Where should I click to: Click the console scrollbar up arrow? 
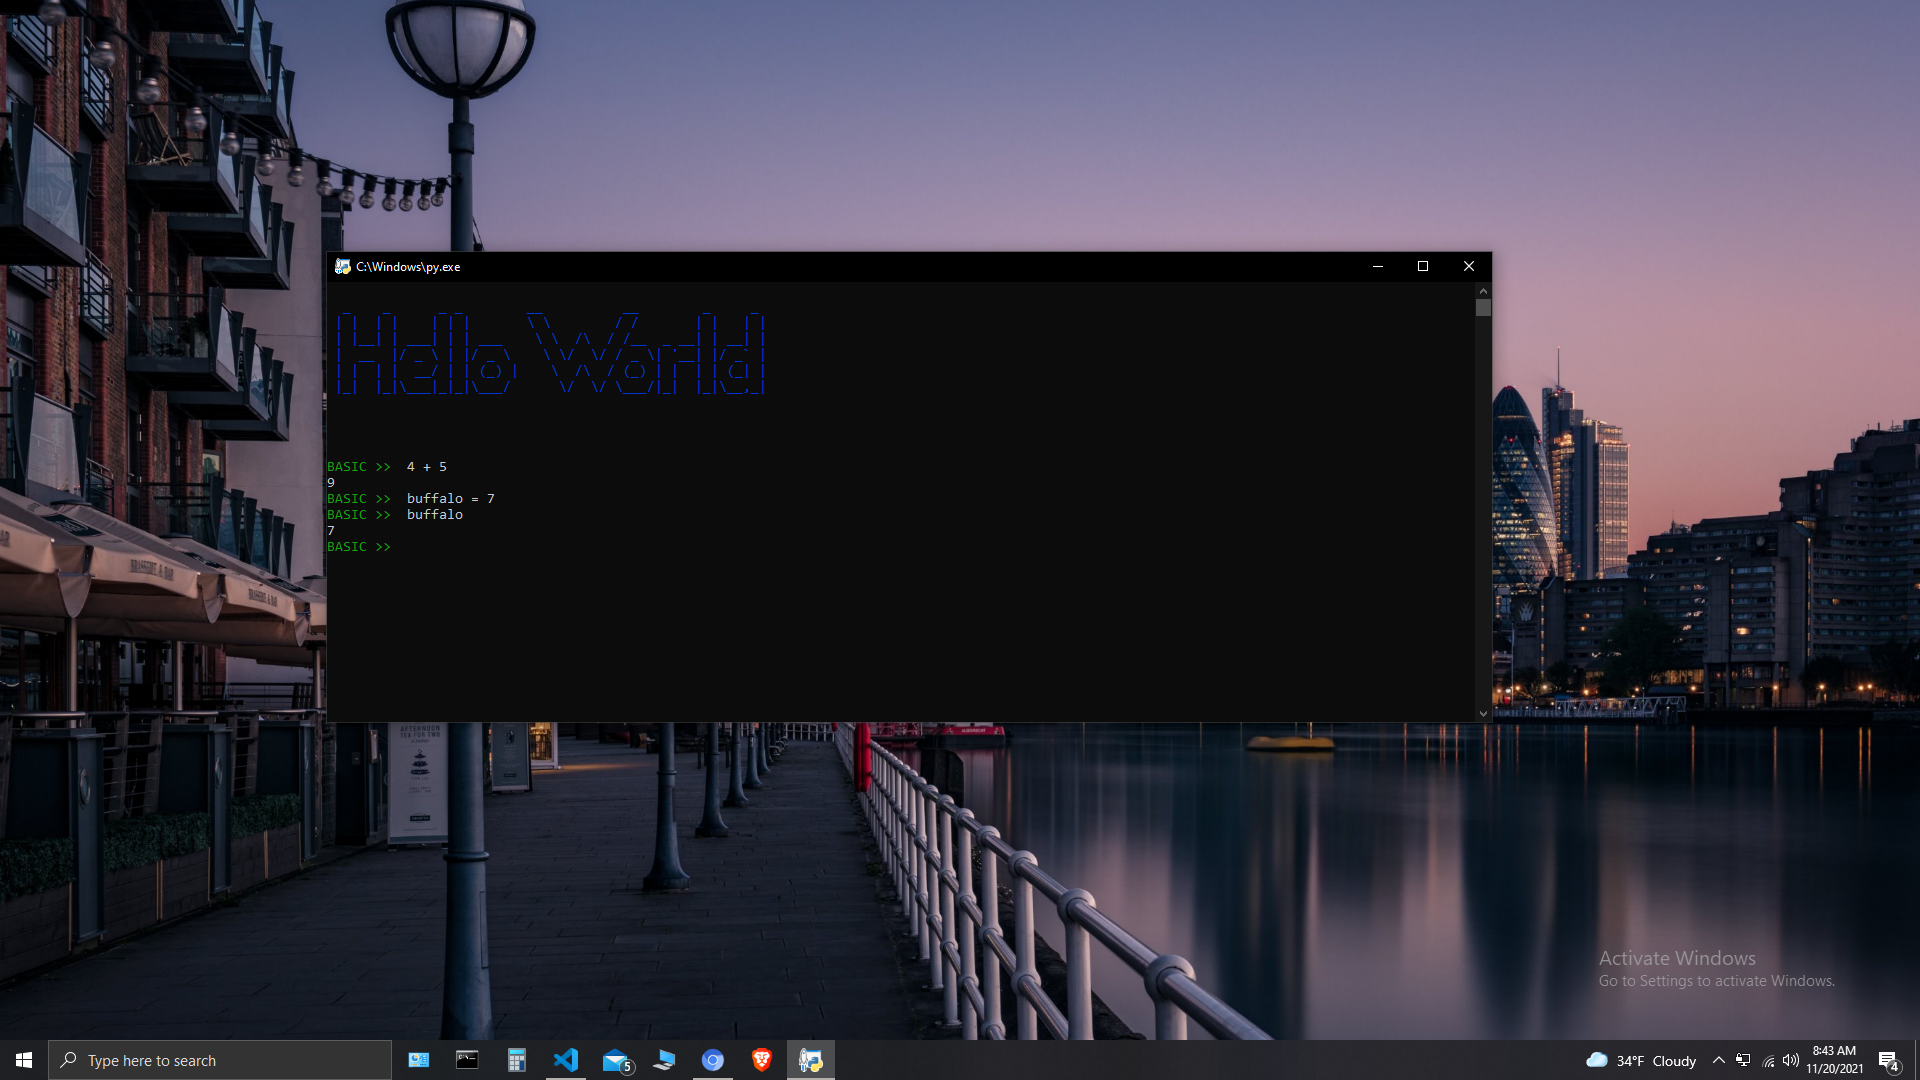[1483, 291]
